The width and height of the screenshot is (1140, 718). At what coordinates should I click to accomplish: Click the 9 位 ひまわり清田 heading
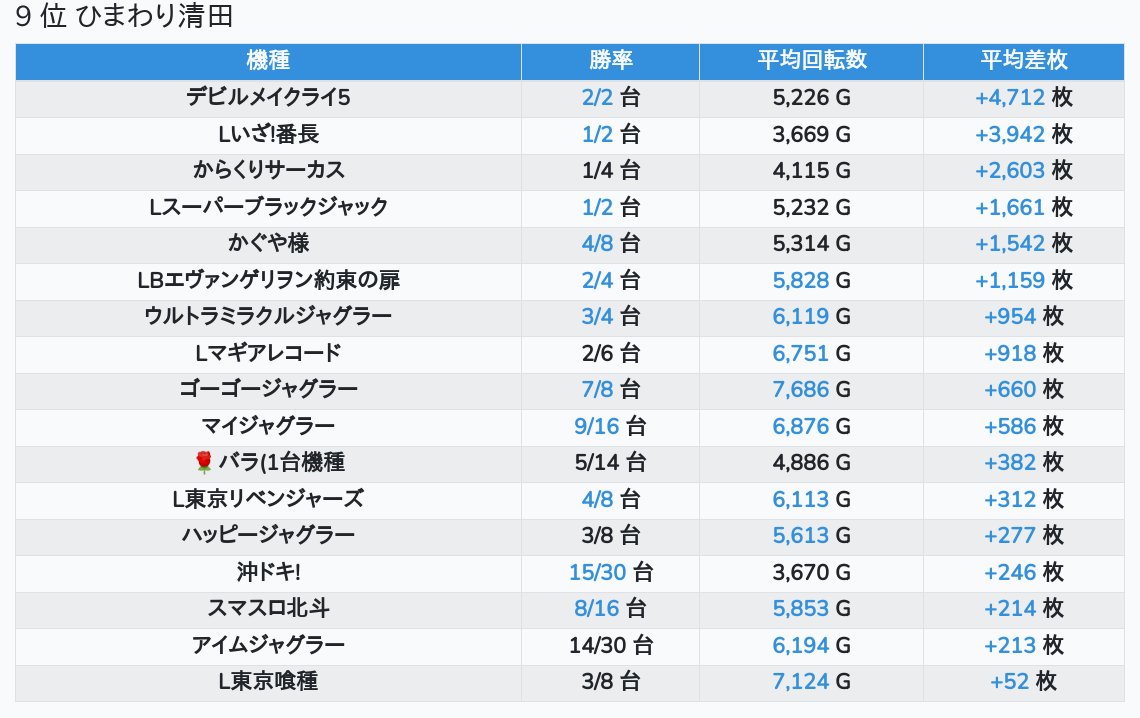click(124, 17)
